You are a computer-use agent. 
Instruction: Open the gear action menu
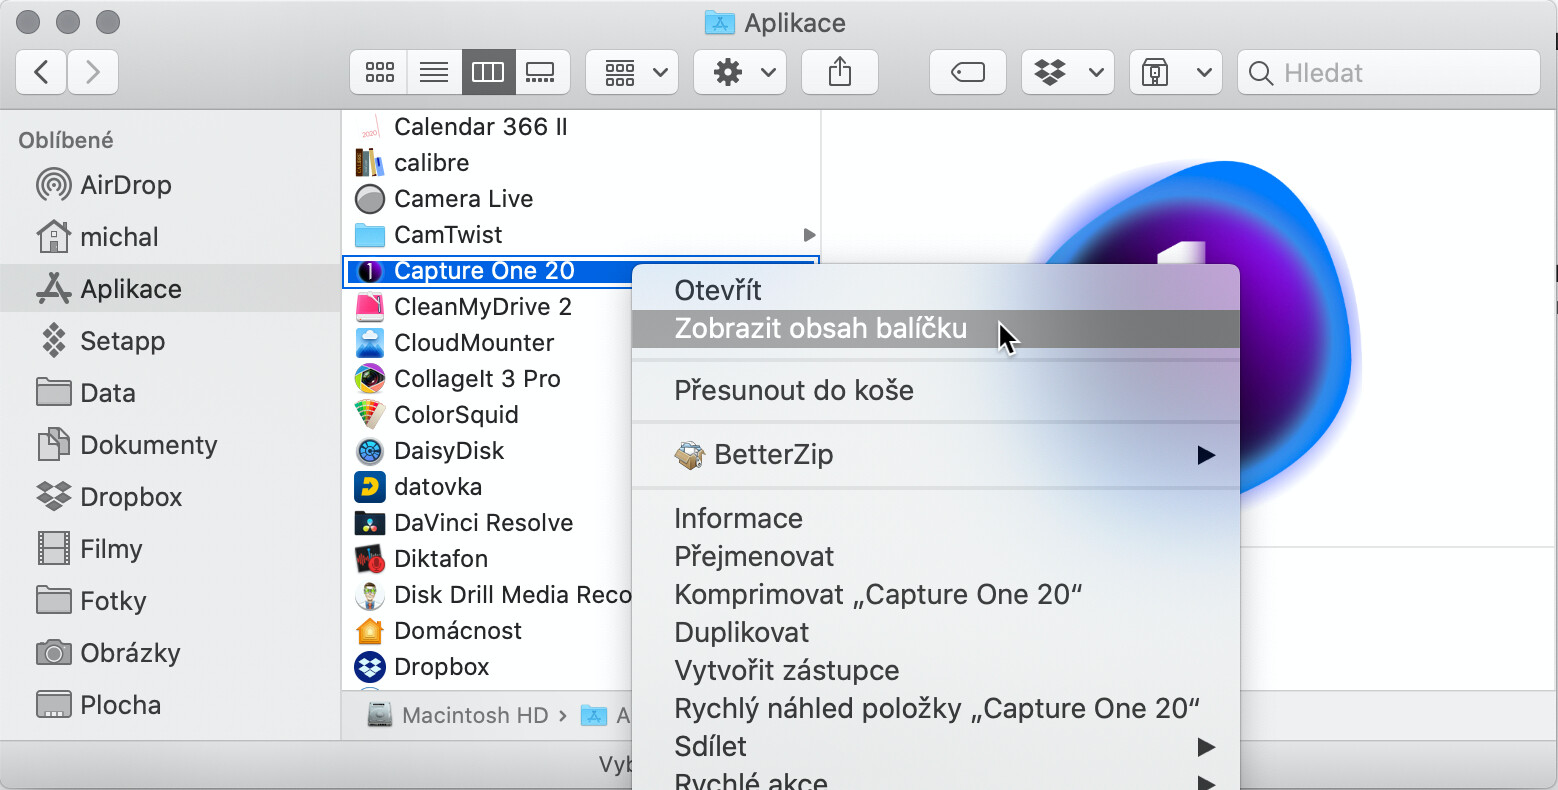[740, 72]
